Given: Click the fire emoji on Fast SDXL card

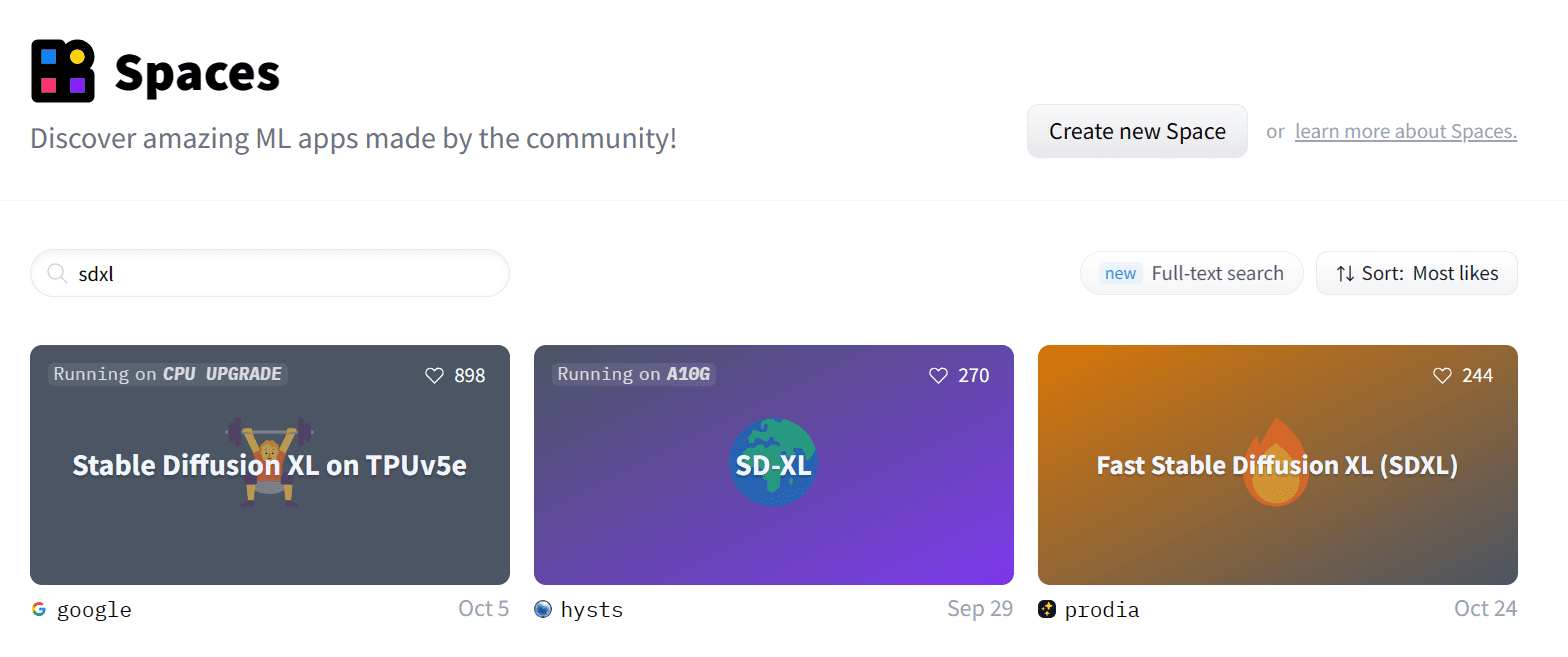Looking at the screenshot, I should (1276, 462).
